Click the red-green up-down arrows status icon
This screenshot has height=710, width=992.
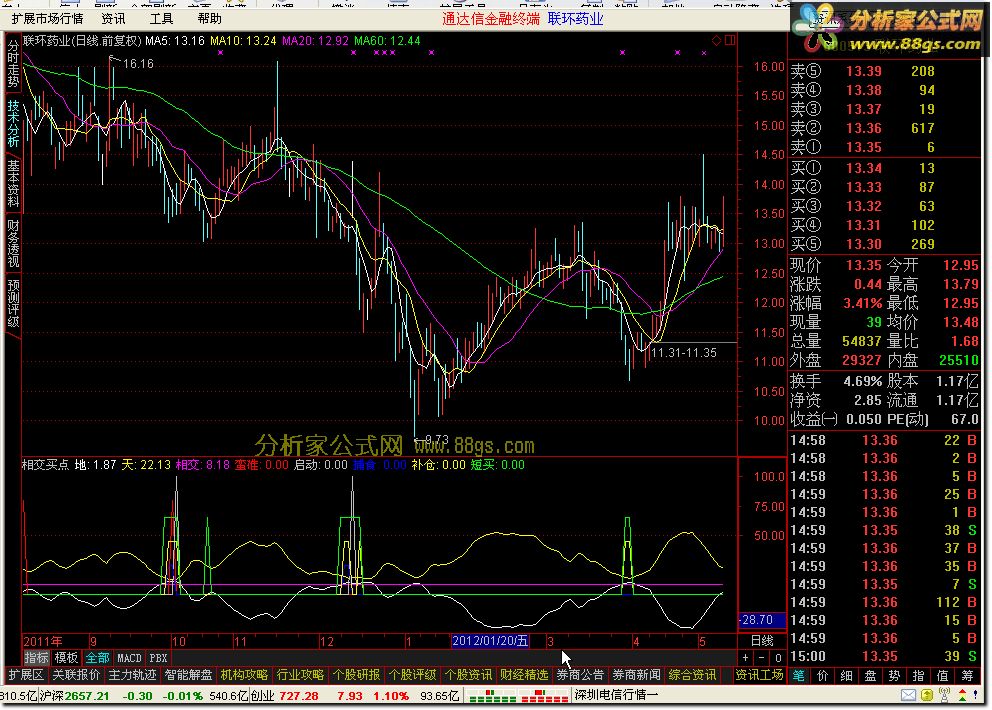tap(962, 695)
